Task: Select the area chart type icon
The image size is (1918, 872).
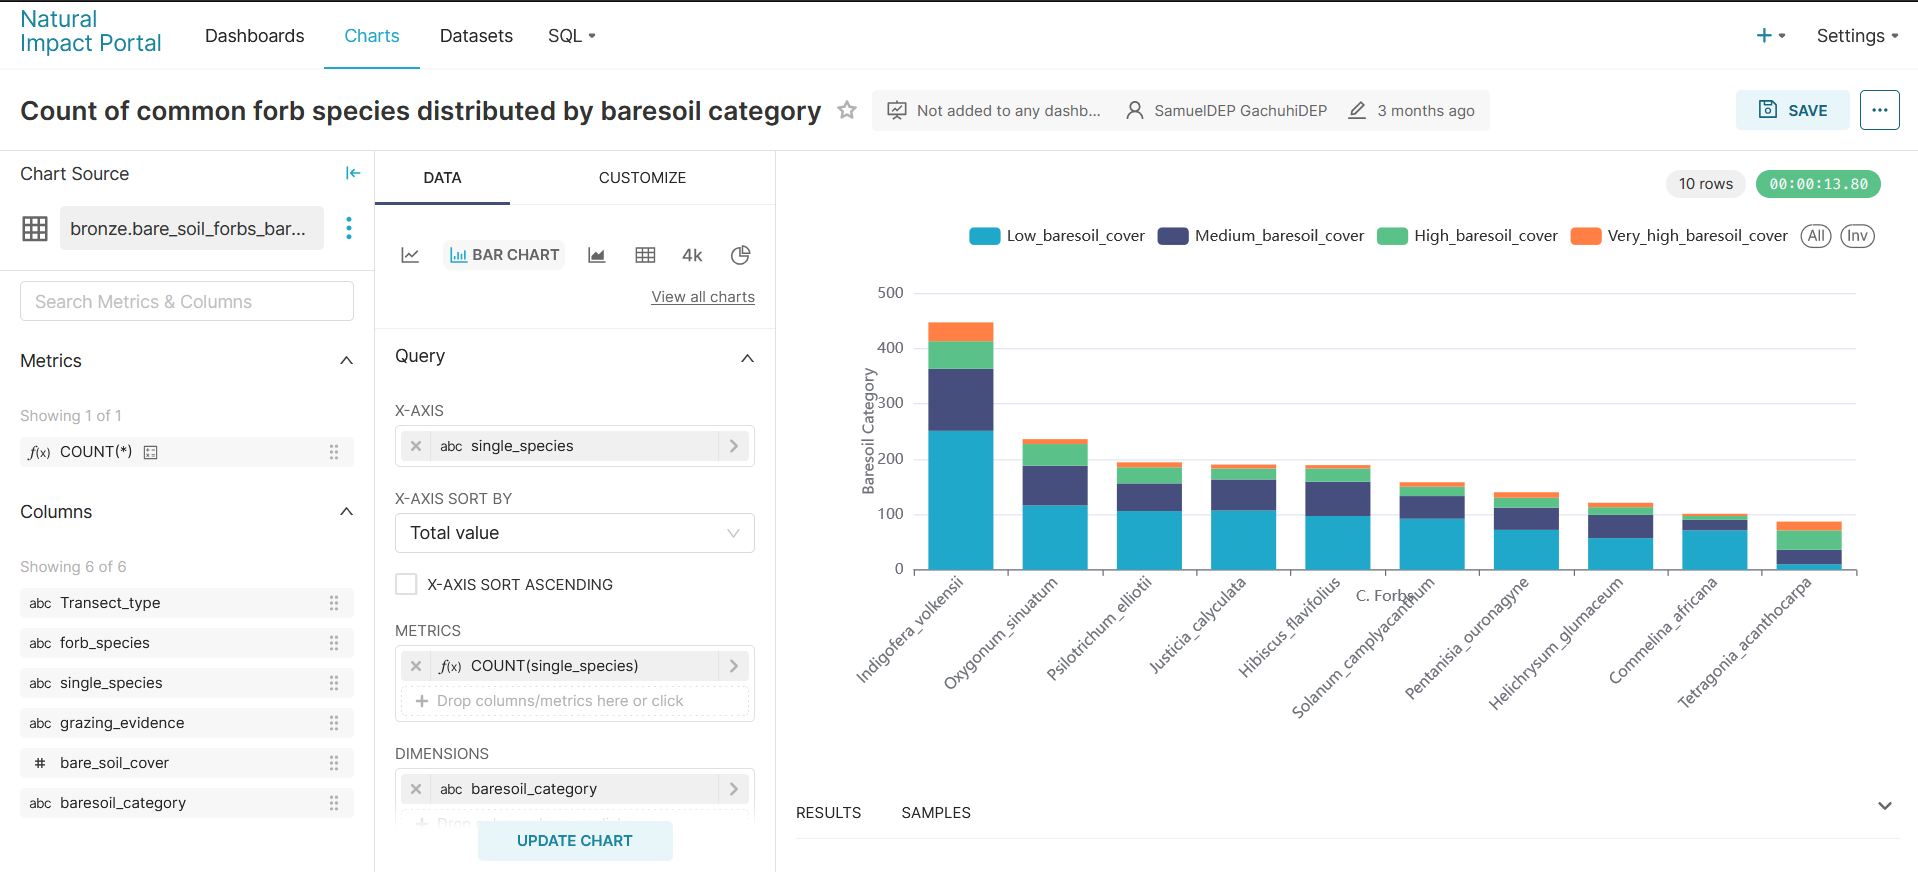Action: [597, 255]
